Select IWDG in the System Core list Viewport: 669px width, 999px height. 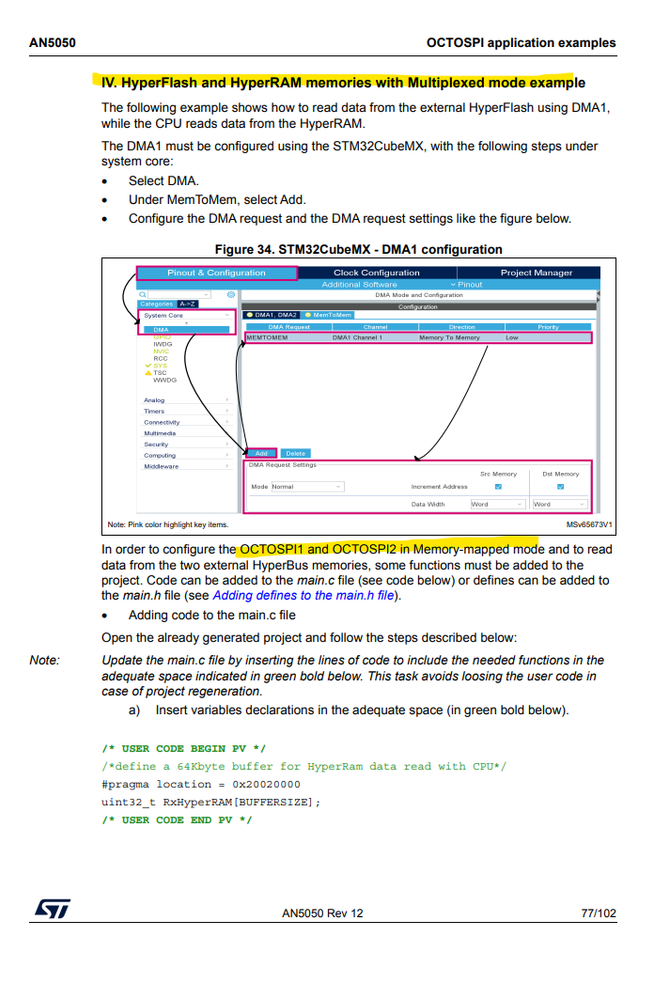pos(162,344)
